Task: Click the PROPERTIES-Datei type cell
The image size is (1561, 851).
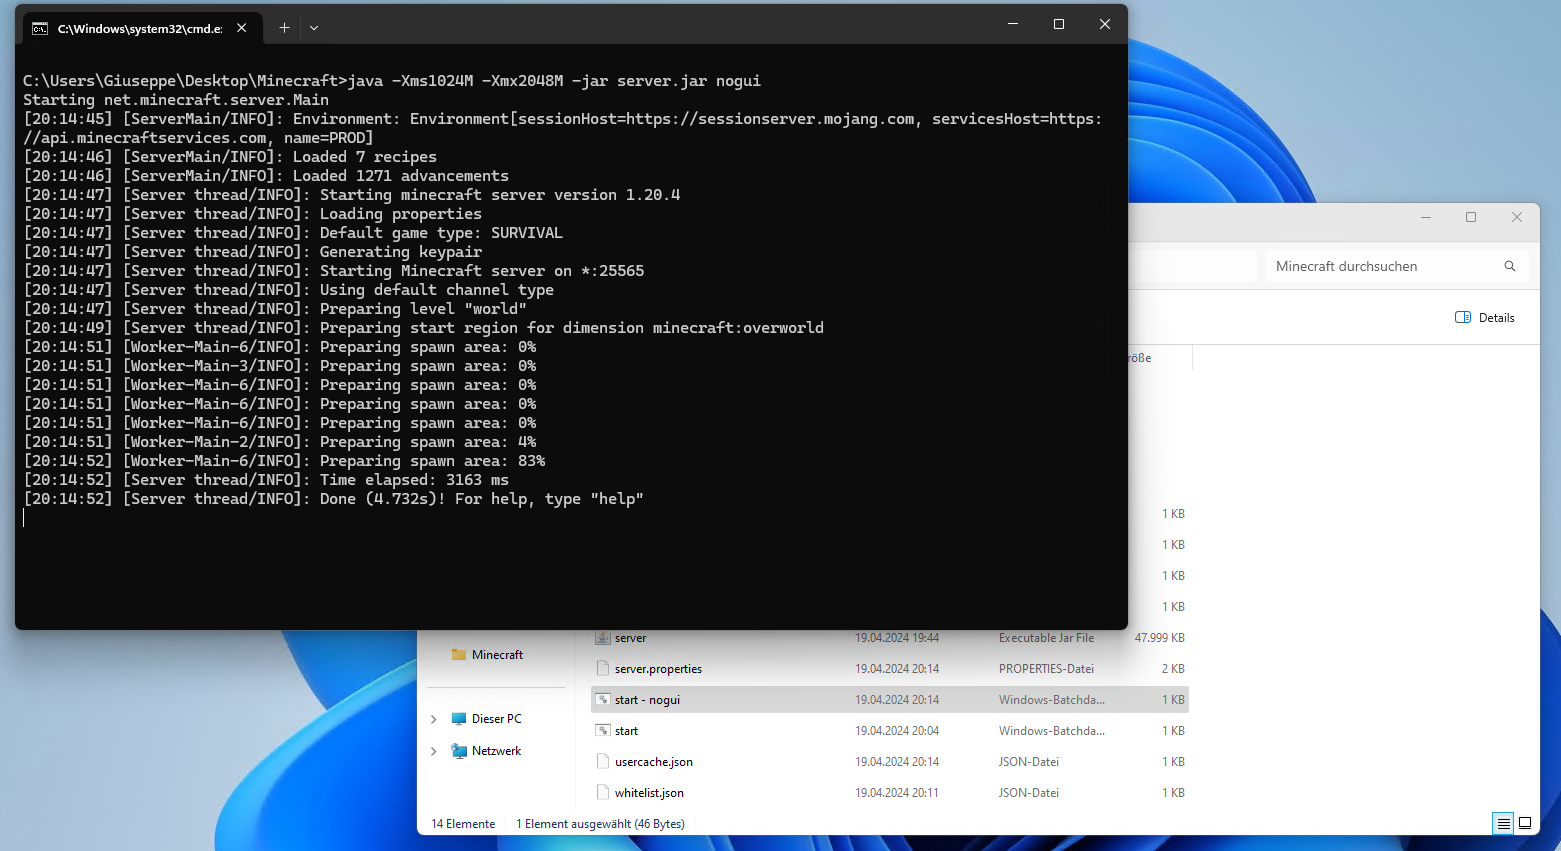Action: coord(1046,669)
